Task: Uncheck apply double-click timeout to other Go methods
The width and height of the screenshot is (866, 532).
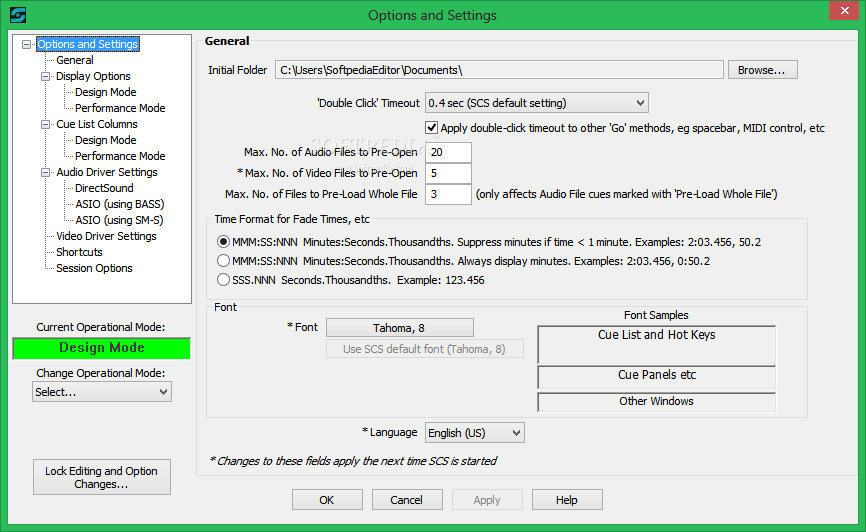Action: pyautogui.click(x=431, y=128)
